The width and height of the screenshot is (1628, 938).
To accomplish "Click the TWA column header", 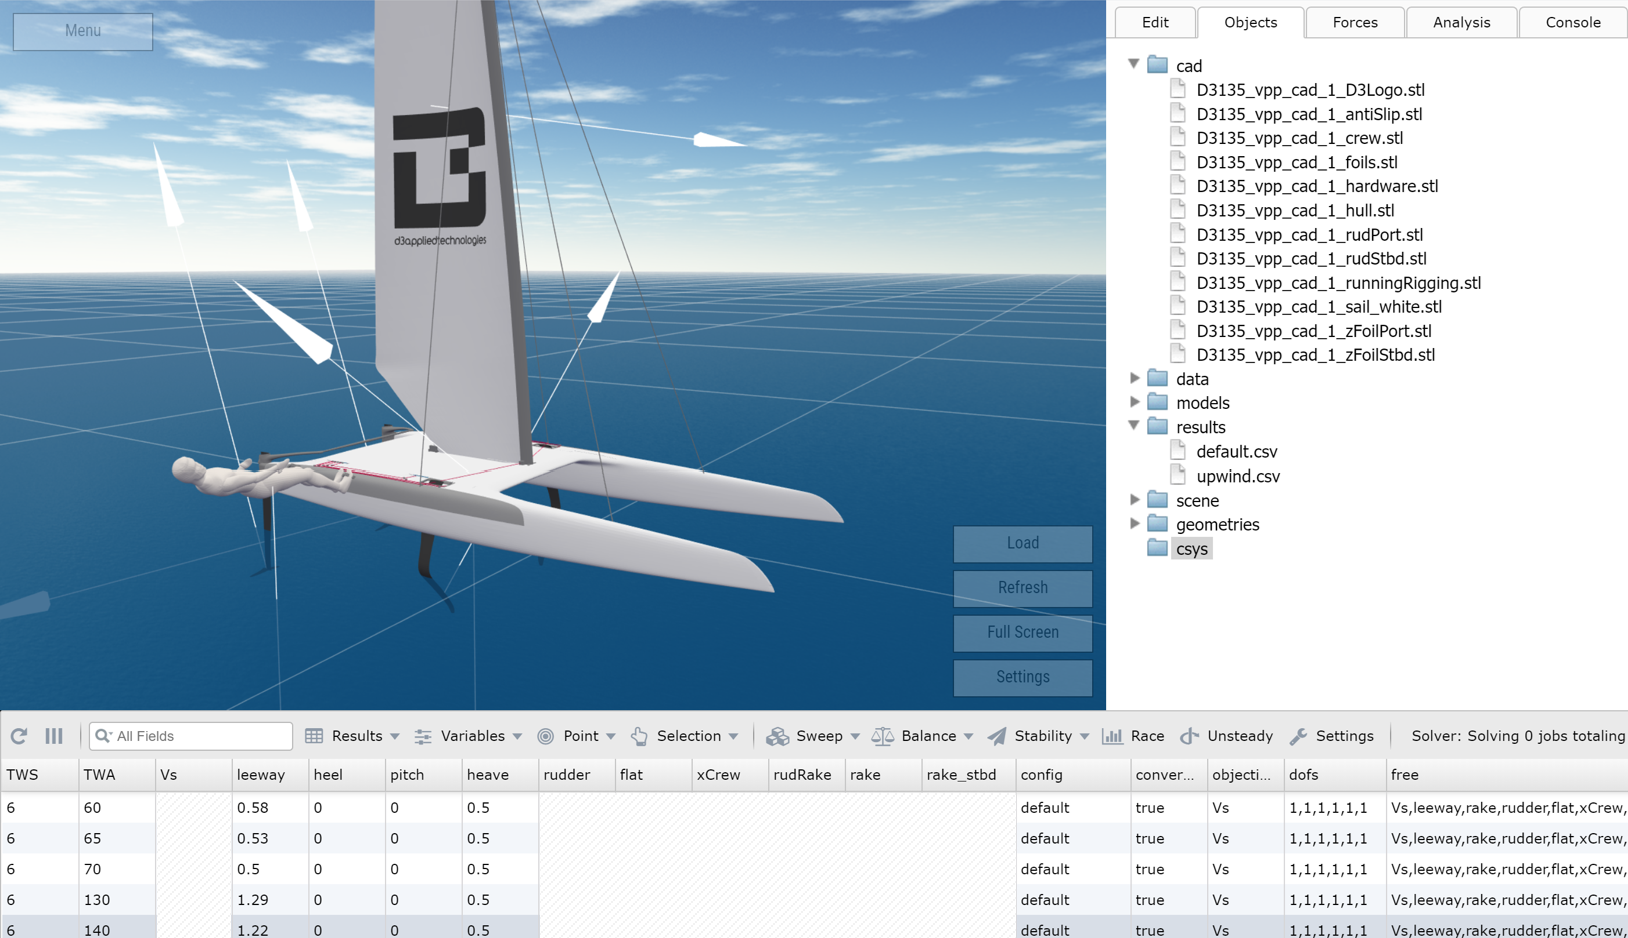I will [x=116, y=775].
